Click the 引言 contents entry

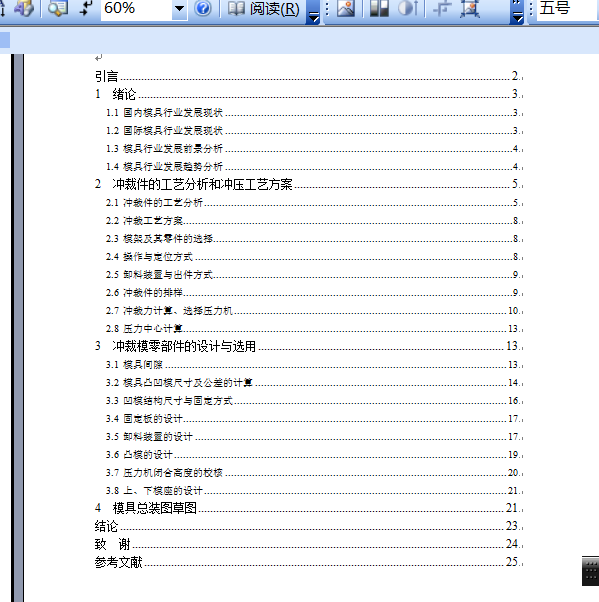(x=309, y=76)
